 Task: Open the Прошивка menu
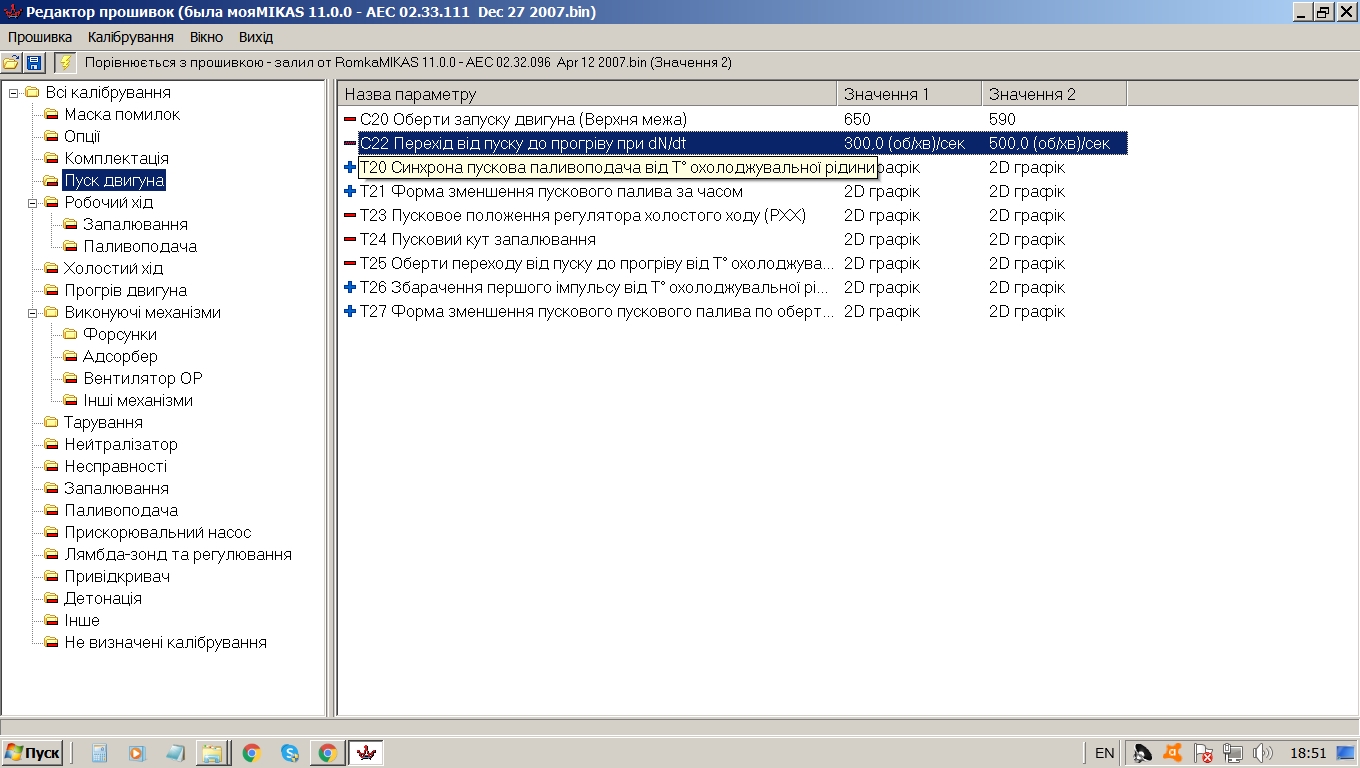pyautogui.click(x=40, y=37)
